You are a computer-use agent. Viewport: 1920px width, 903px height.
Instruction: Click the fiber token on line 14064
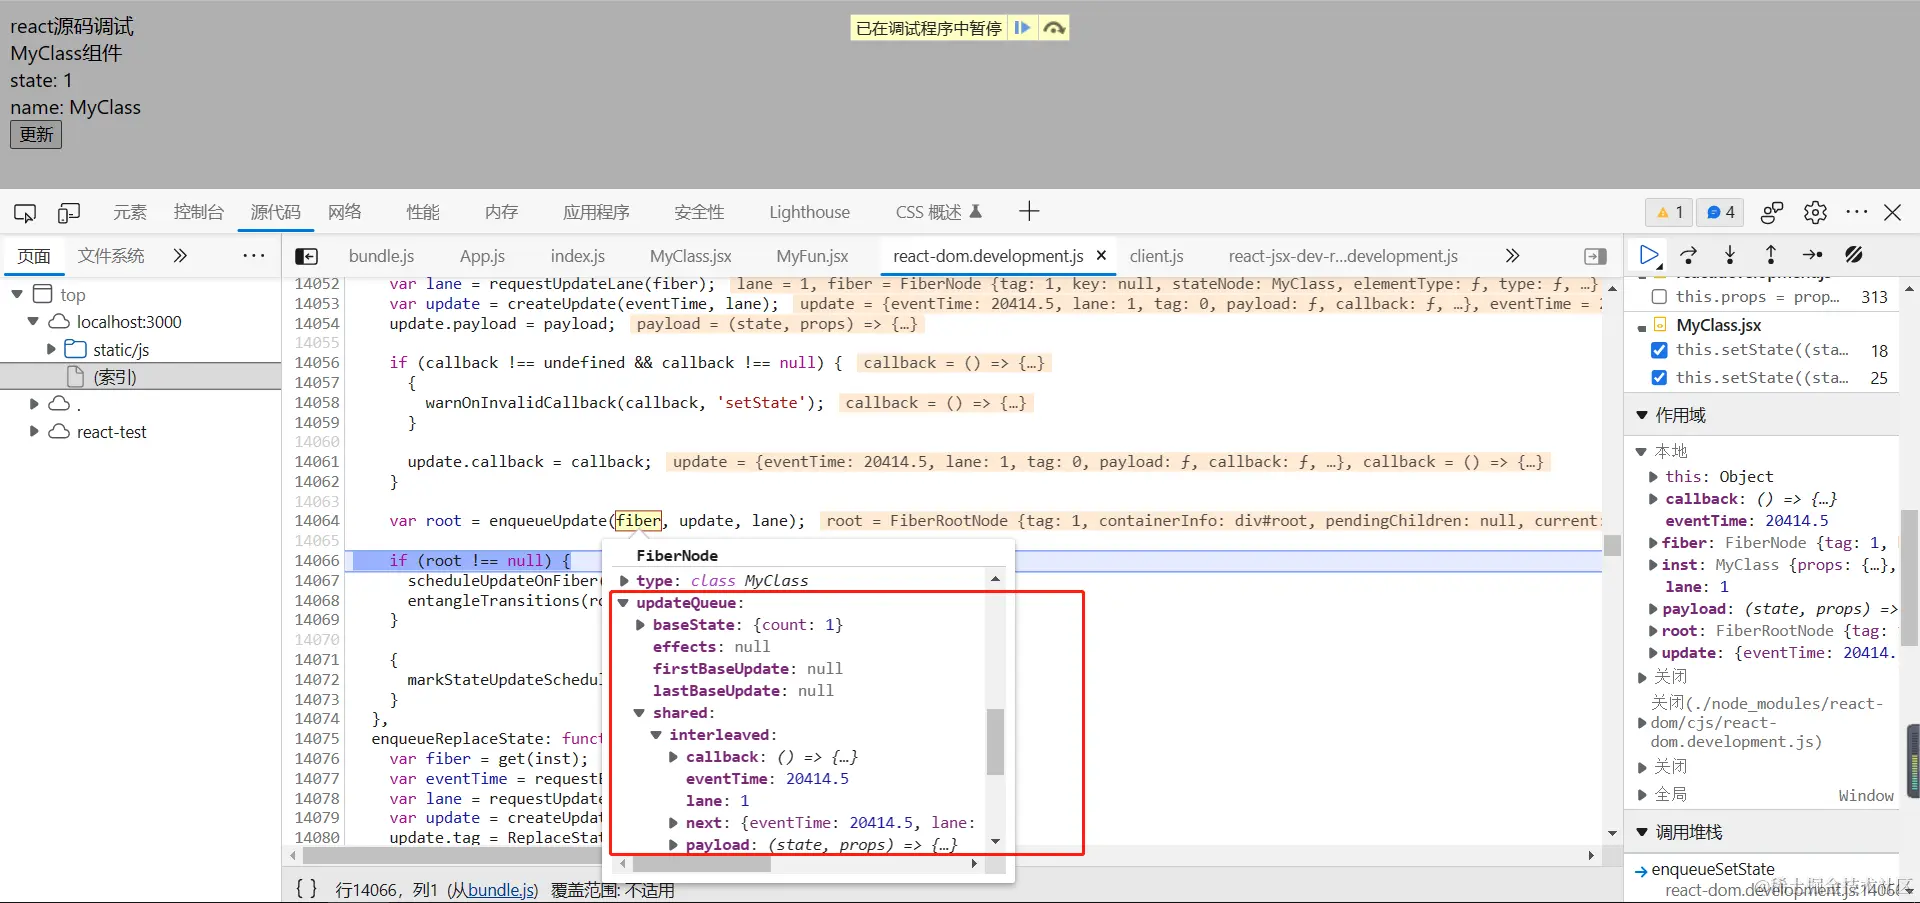[x=639, y=521]
